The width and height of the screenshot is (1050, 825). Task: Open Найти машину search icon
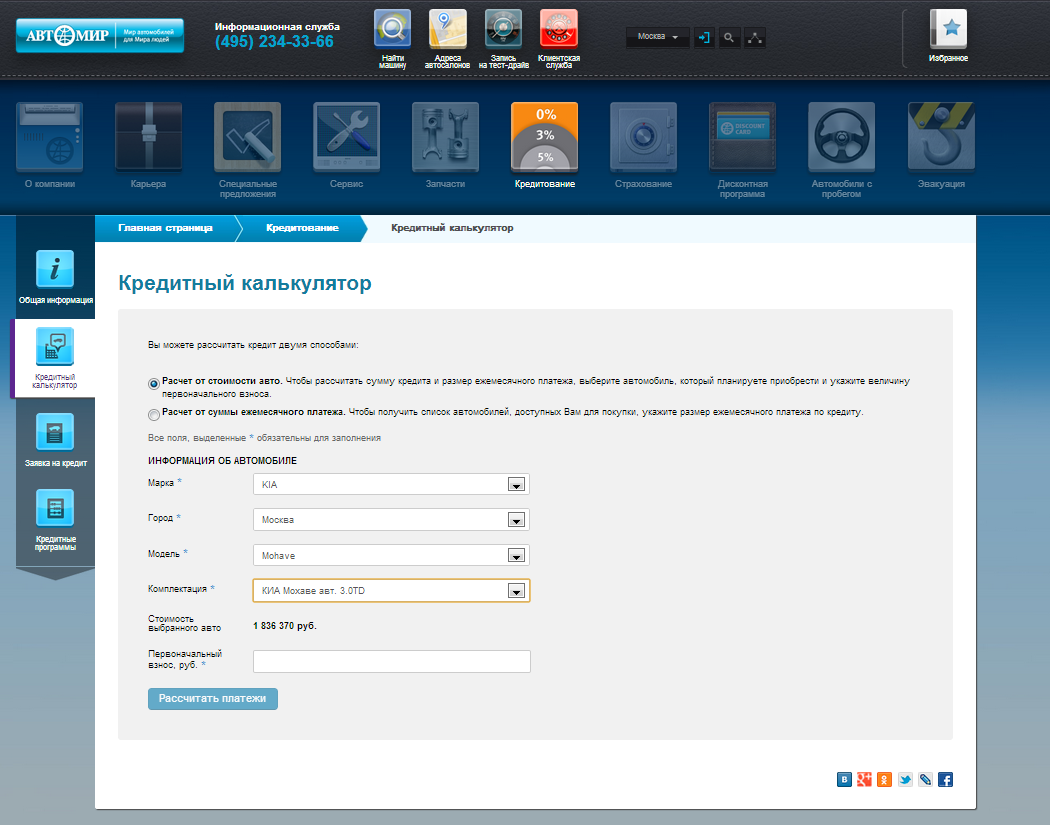tap(392, 29)
